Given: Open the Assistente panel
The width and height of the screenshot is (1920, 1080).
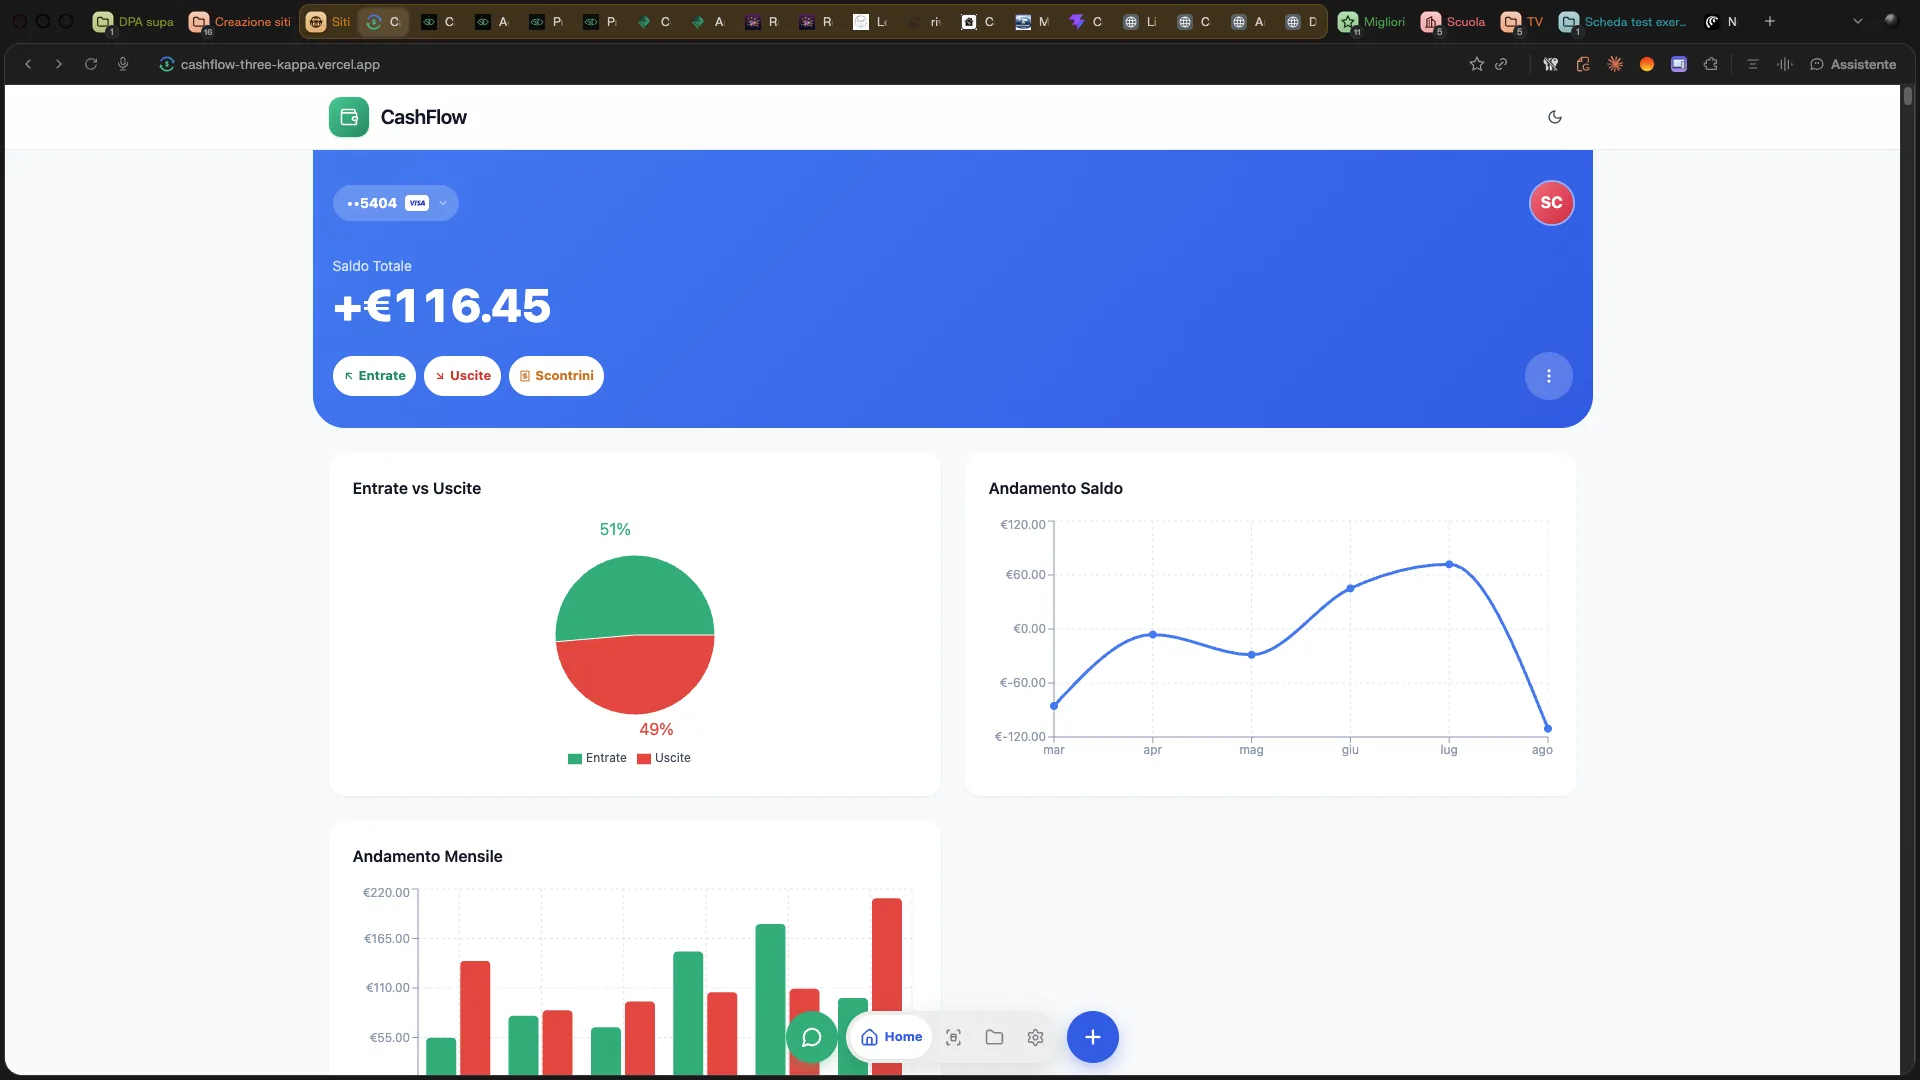Looking at the screenshot, I should (1853, 64).
